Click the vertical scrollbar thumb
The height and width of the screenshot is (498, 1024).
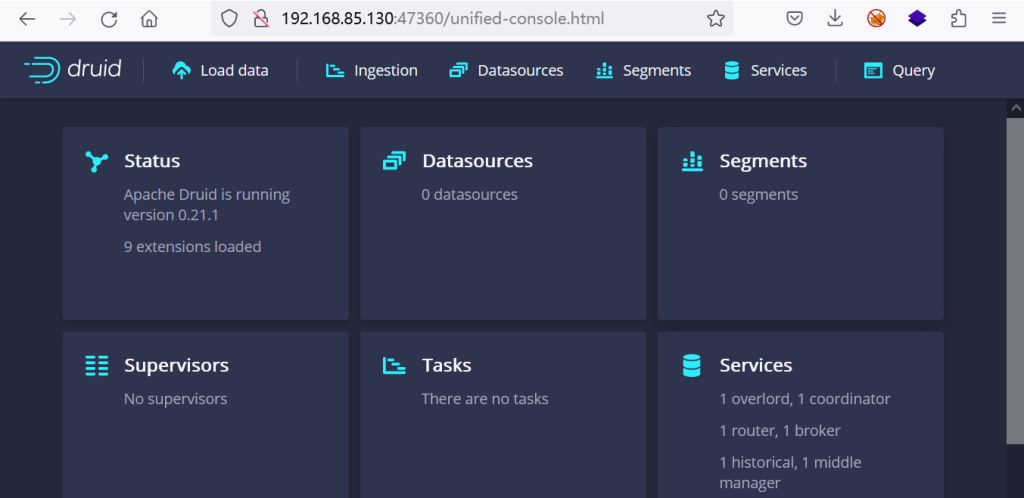coord(1016,281)
